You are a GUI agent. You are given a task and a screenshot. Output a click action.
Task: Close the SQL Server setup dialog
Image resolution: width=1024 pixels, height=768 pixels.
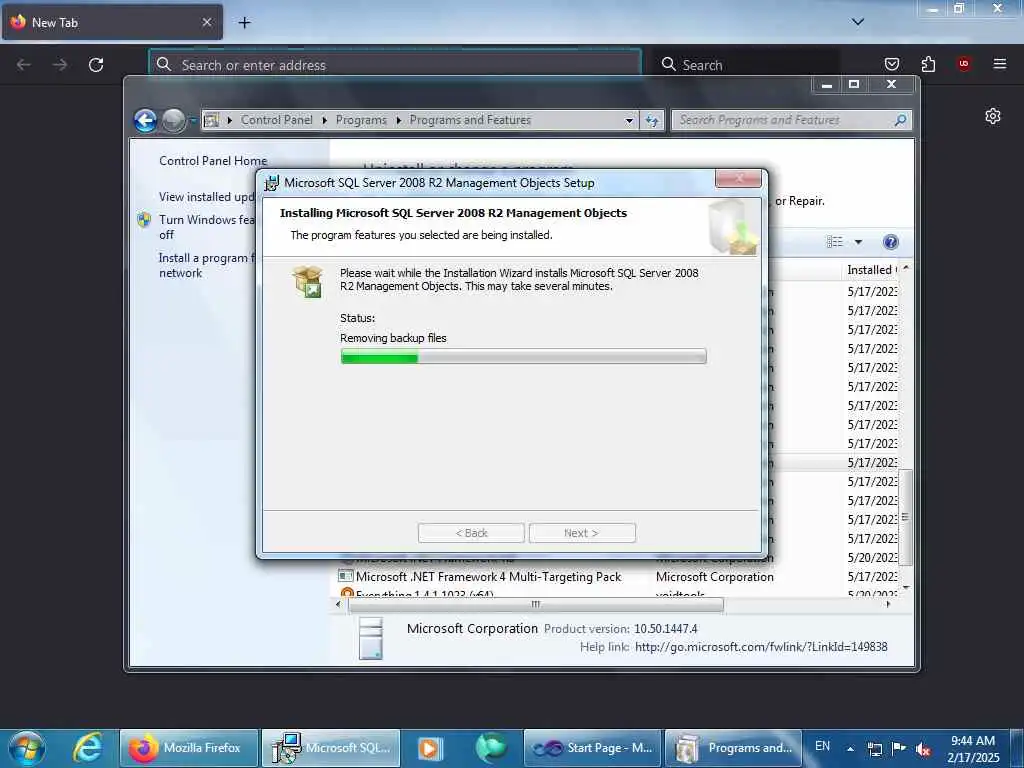[738, 178]
